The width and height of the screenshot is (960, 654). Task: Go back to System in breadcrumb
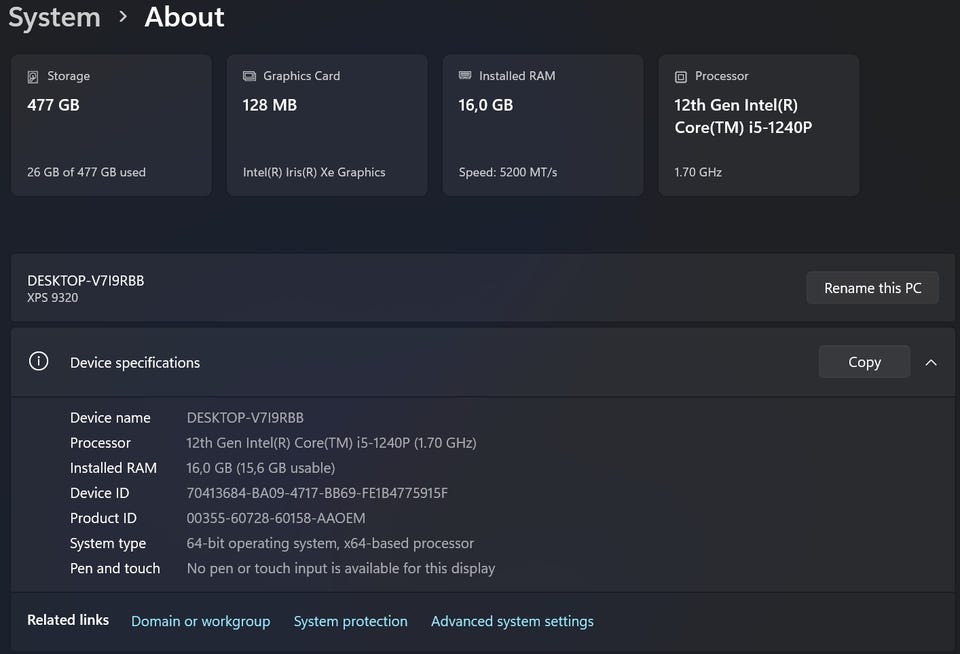tap(54, 17)
